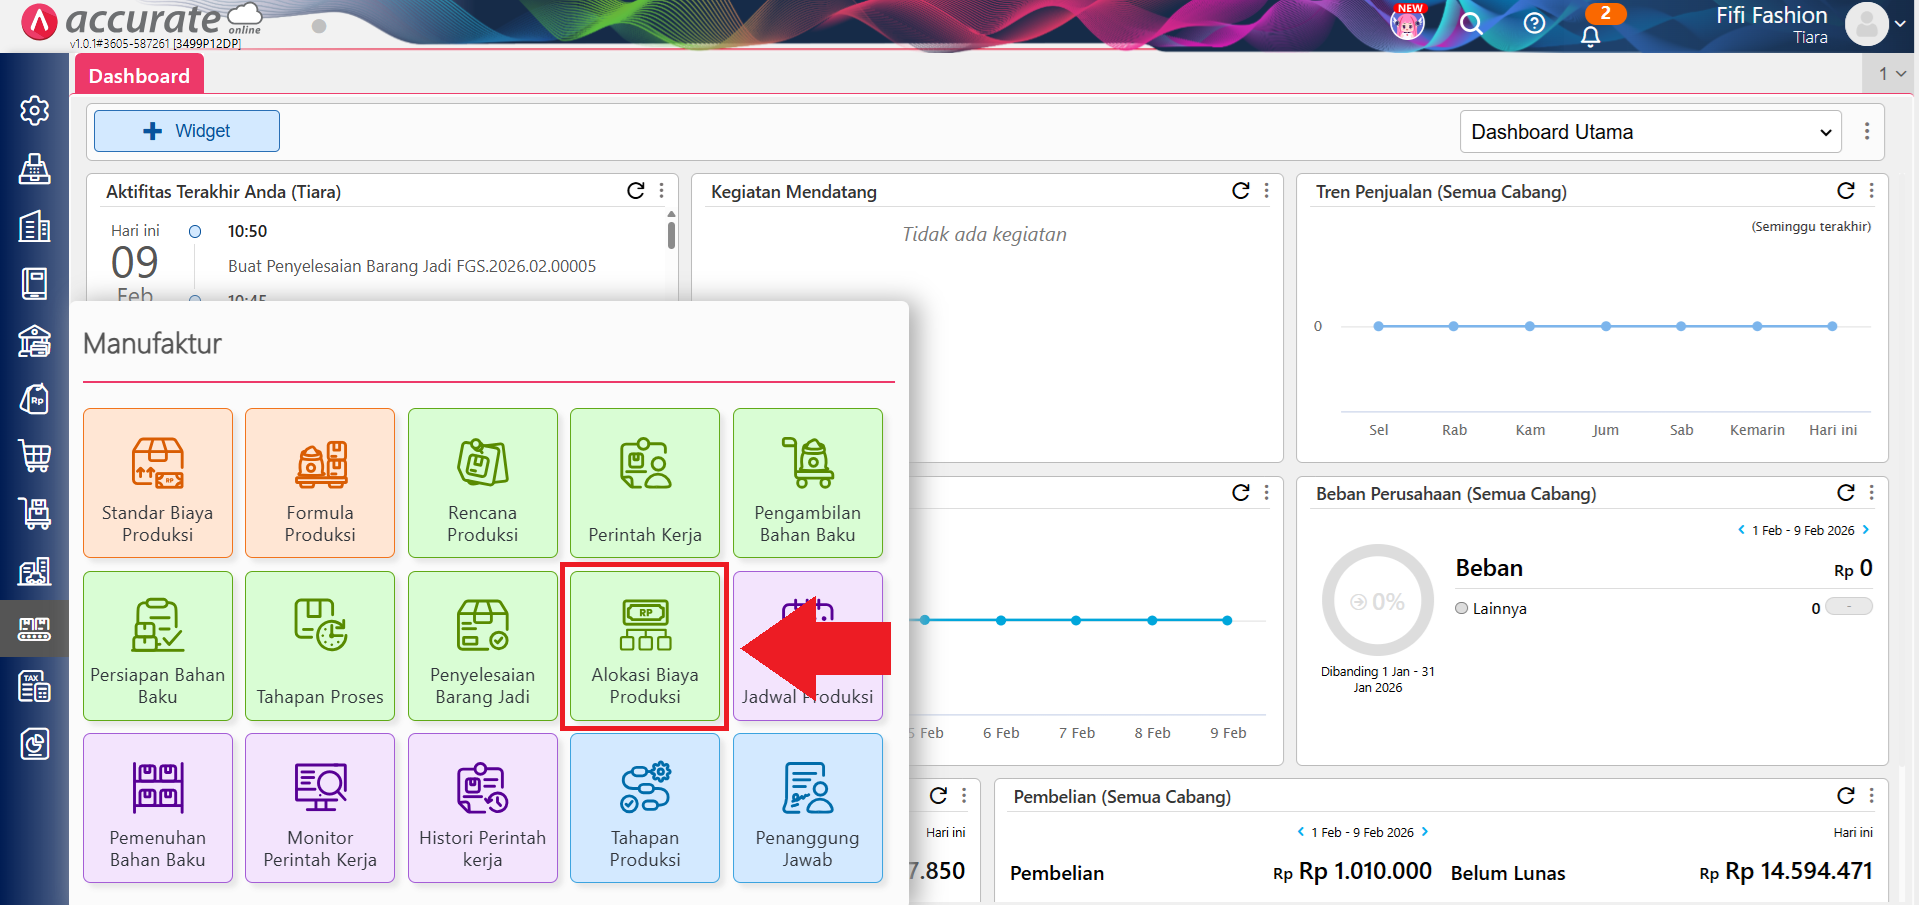Open Perintah Kerja module

pyautogui.click(x=644, y=483)
